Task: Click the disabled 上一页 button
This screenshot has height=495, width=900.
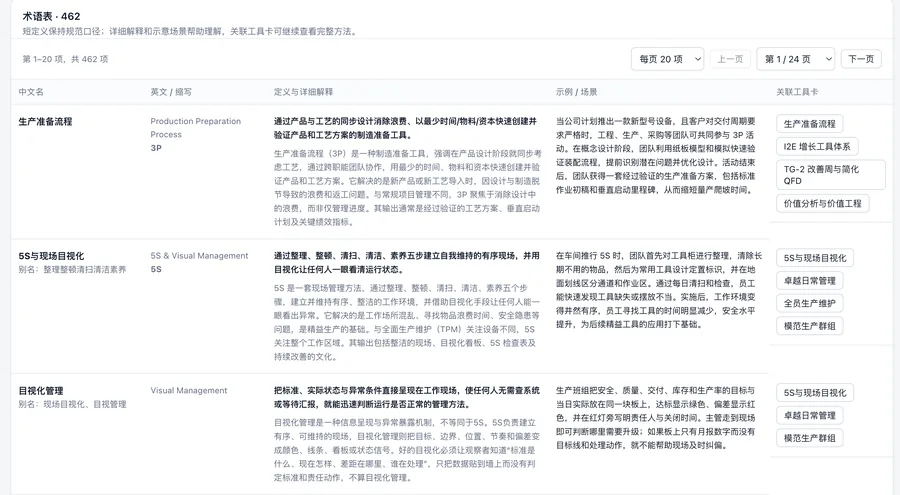Action: pyautogui.click(x=730, y=59)
